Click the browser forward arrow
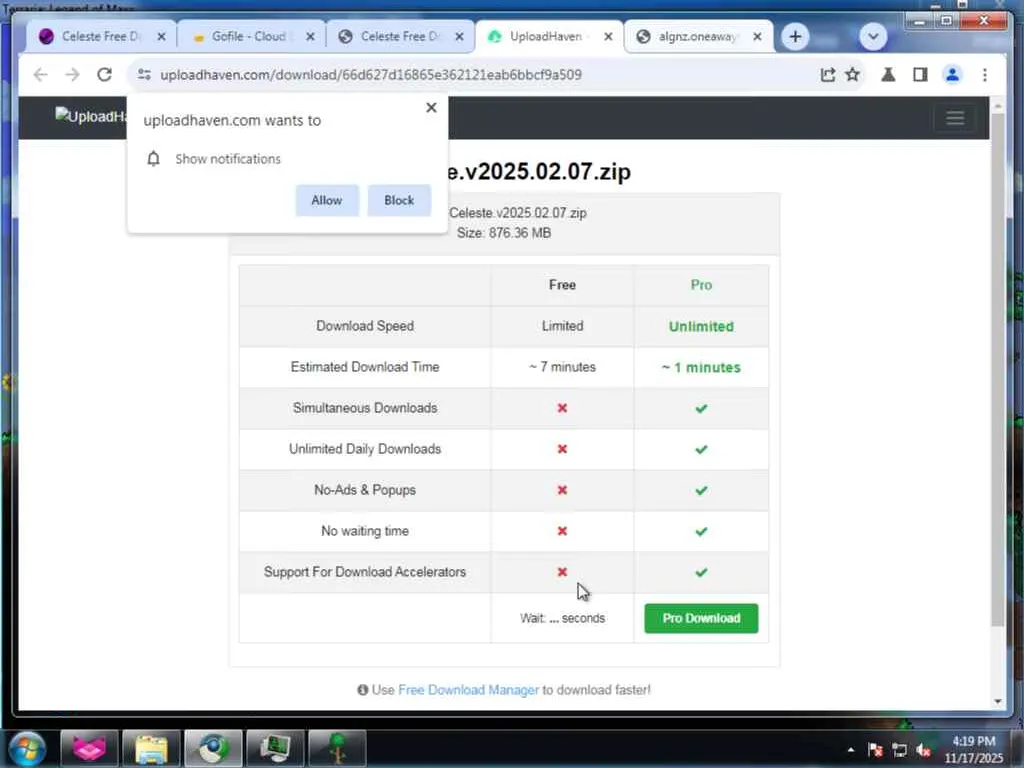Screen dimensions: 1024x768 (x=72, y=74)
